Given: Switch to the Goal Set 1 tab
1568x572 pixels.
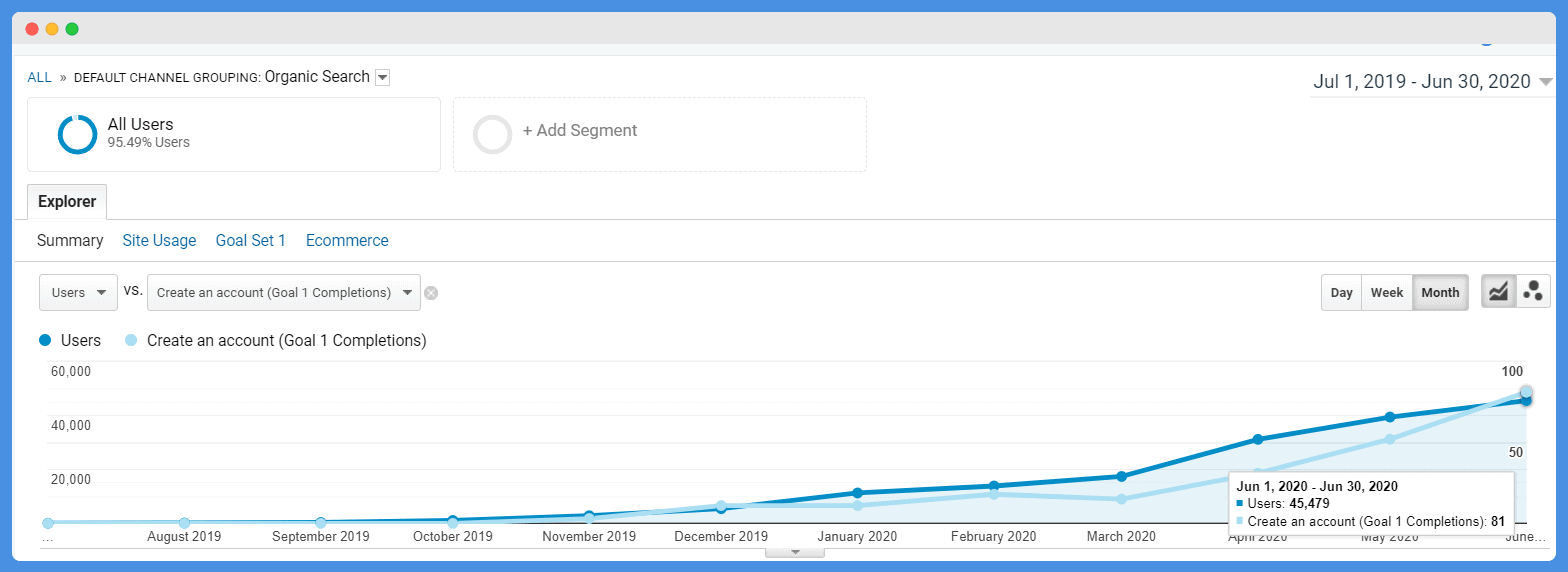Looking at the screenshot, I should (251, 240).
